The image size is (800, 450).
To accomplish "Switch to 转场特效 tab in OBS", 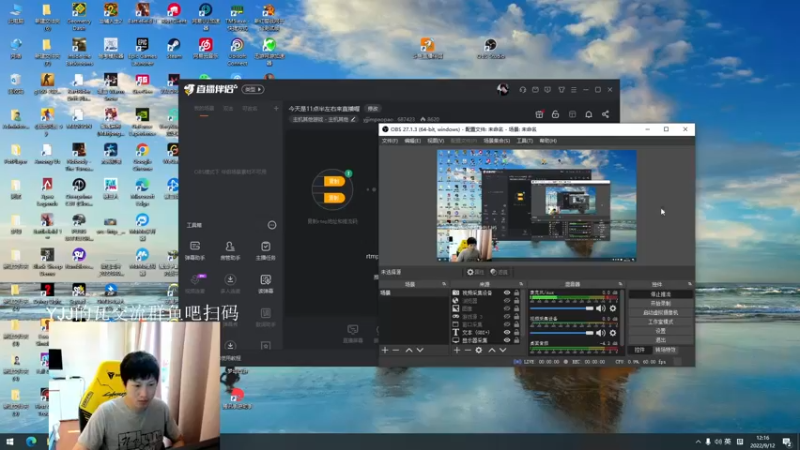I will coord(665,350).
